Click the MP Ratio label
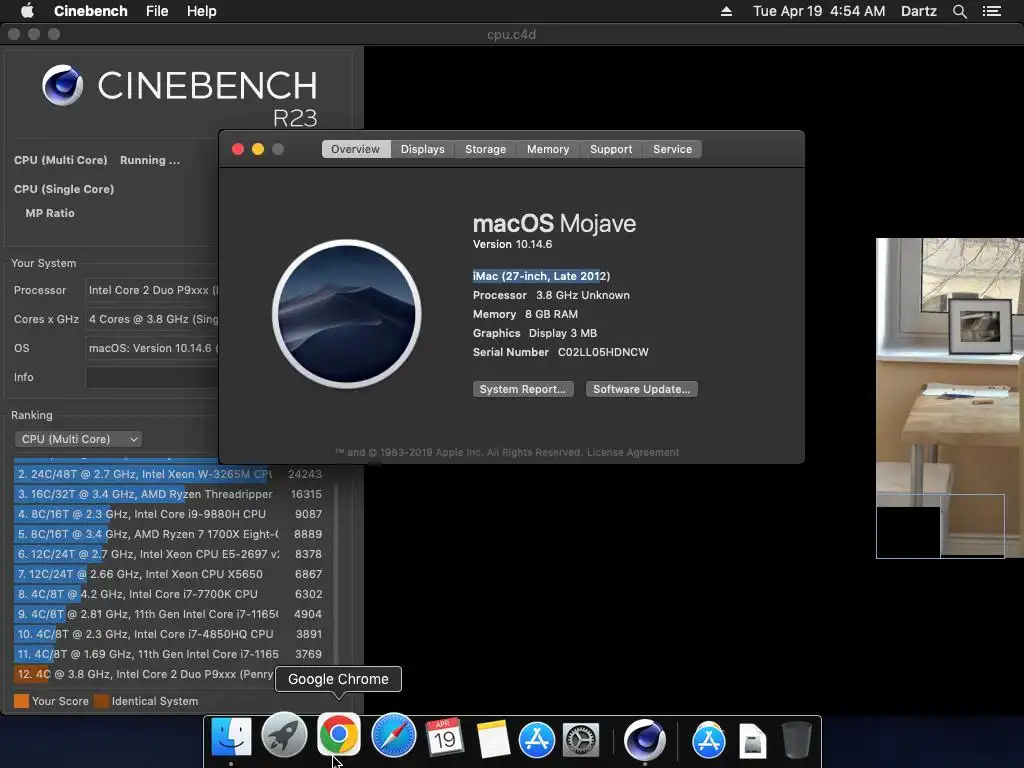Viewport: 1024px width, 768px height. point(50,213)
